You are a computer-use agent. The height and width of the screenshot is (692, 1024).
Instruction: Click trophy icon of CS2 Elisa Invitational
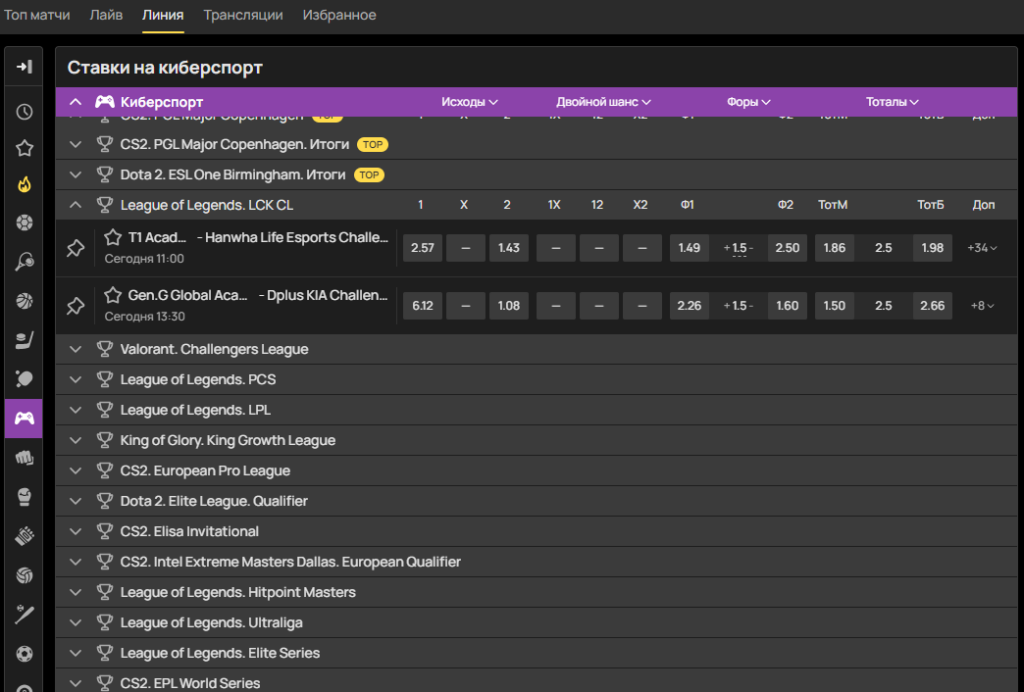[x=104, y=531]
